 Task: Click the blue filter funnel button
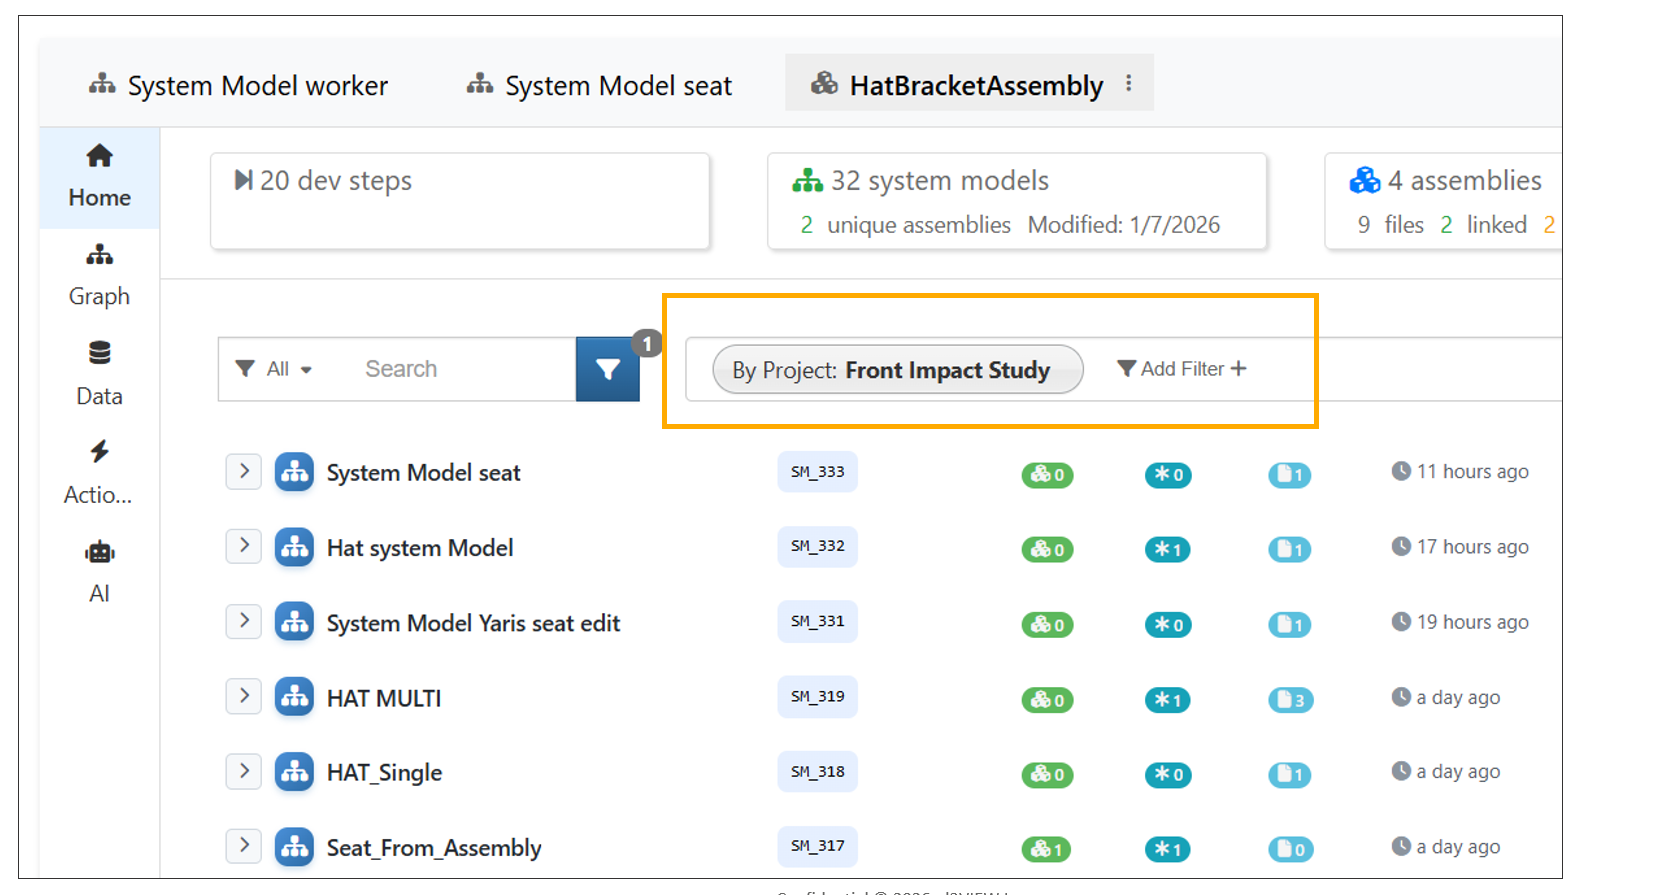pos(607,369)
